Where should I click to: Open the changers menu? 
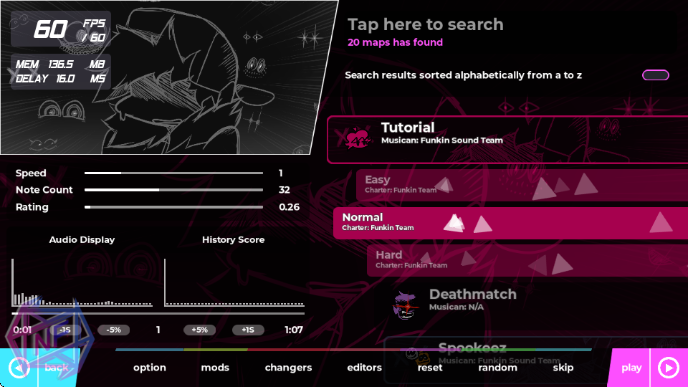[x=288, y=368]
